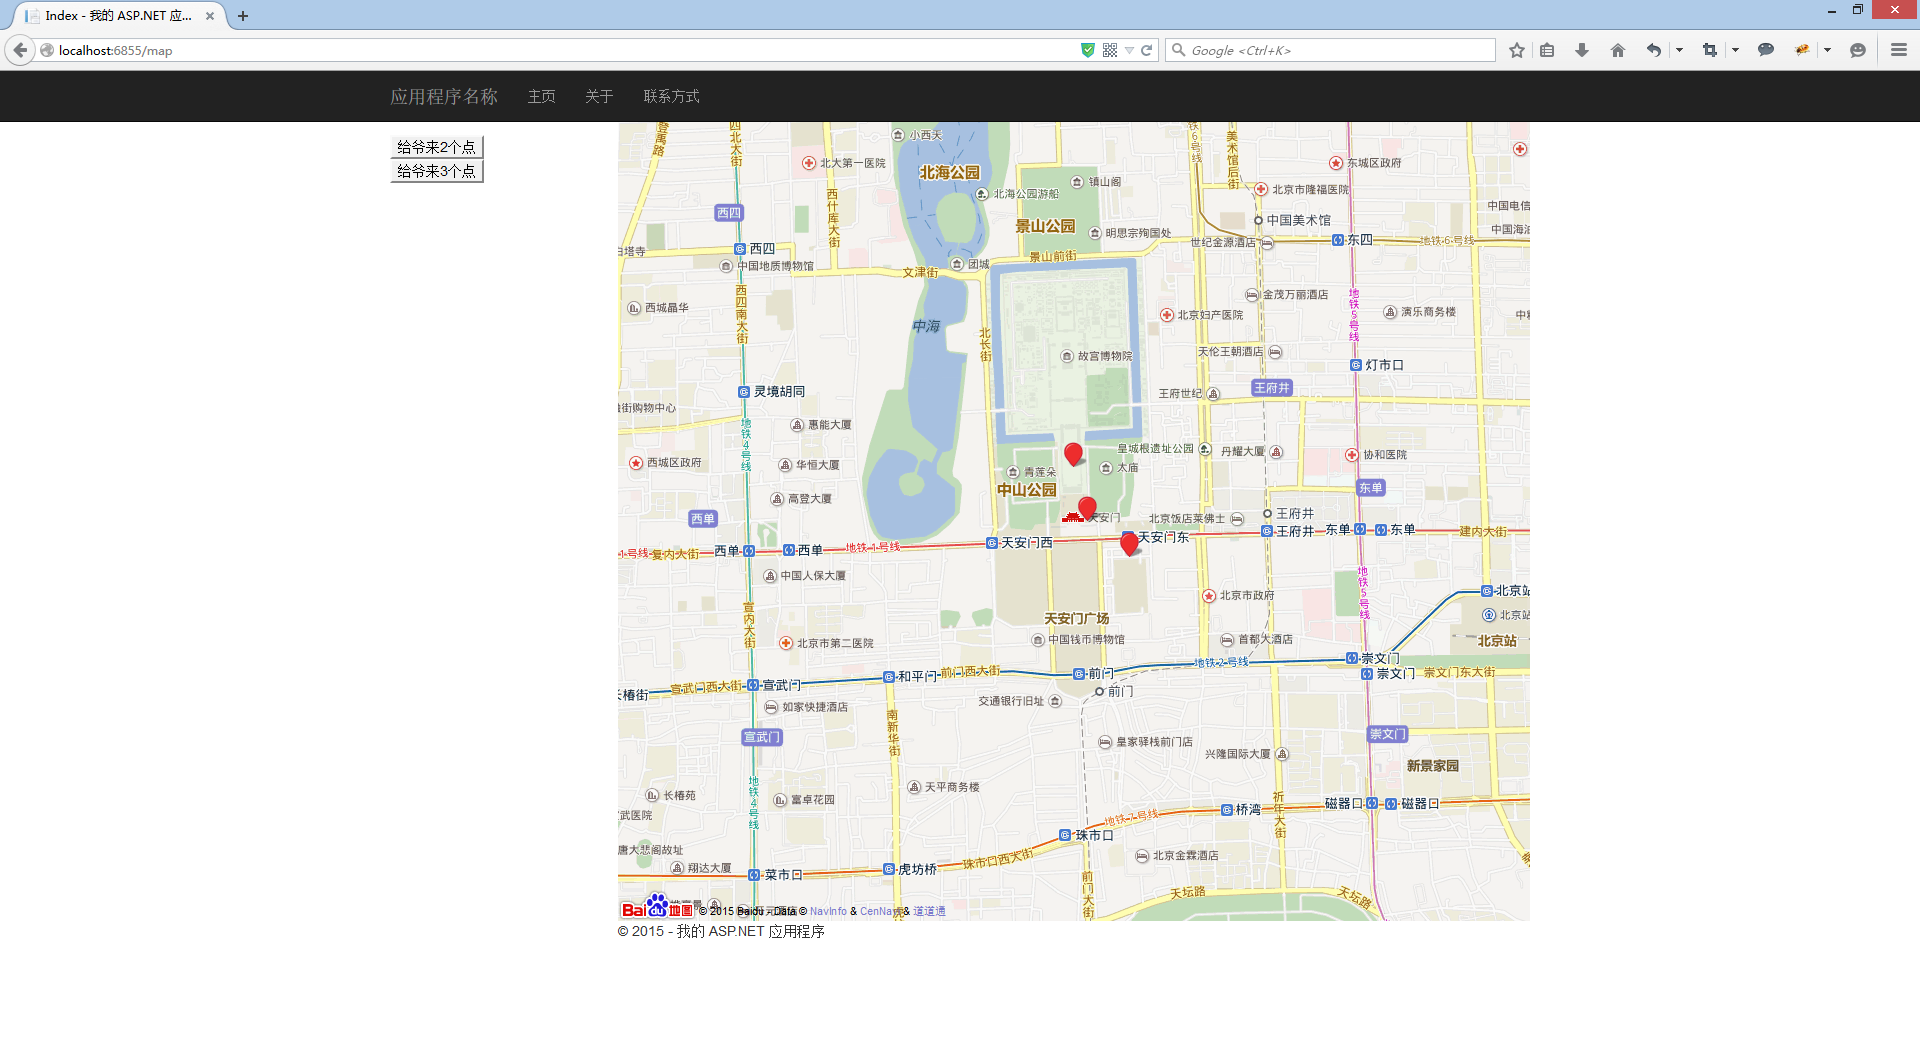Click the red marker near 太庙
The image size is (1920, 1040).
pos(1073,454)
